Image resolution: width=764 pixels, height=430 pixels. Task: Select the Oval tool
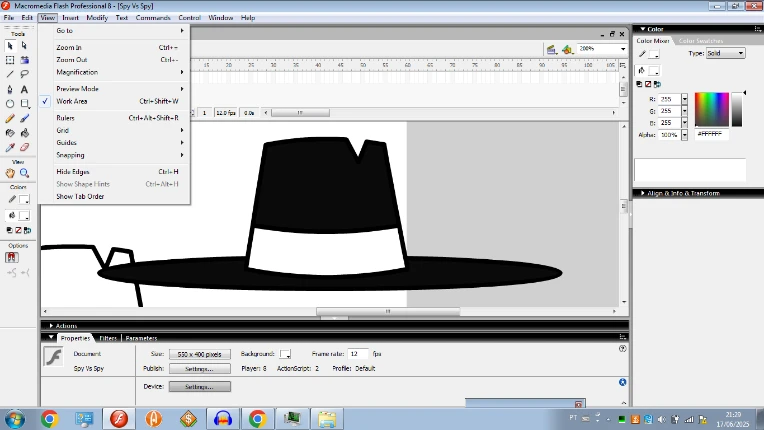point(10,104)
